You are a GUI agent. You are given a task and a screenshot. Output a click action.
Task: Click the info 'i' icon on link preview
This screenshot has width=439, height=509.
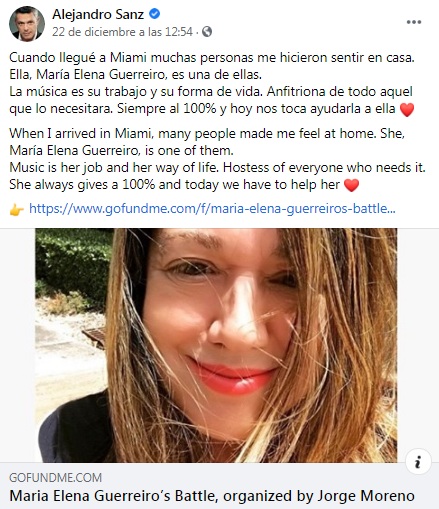[418, 462]
